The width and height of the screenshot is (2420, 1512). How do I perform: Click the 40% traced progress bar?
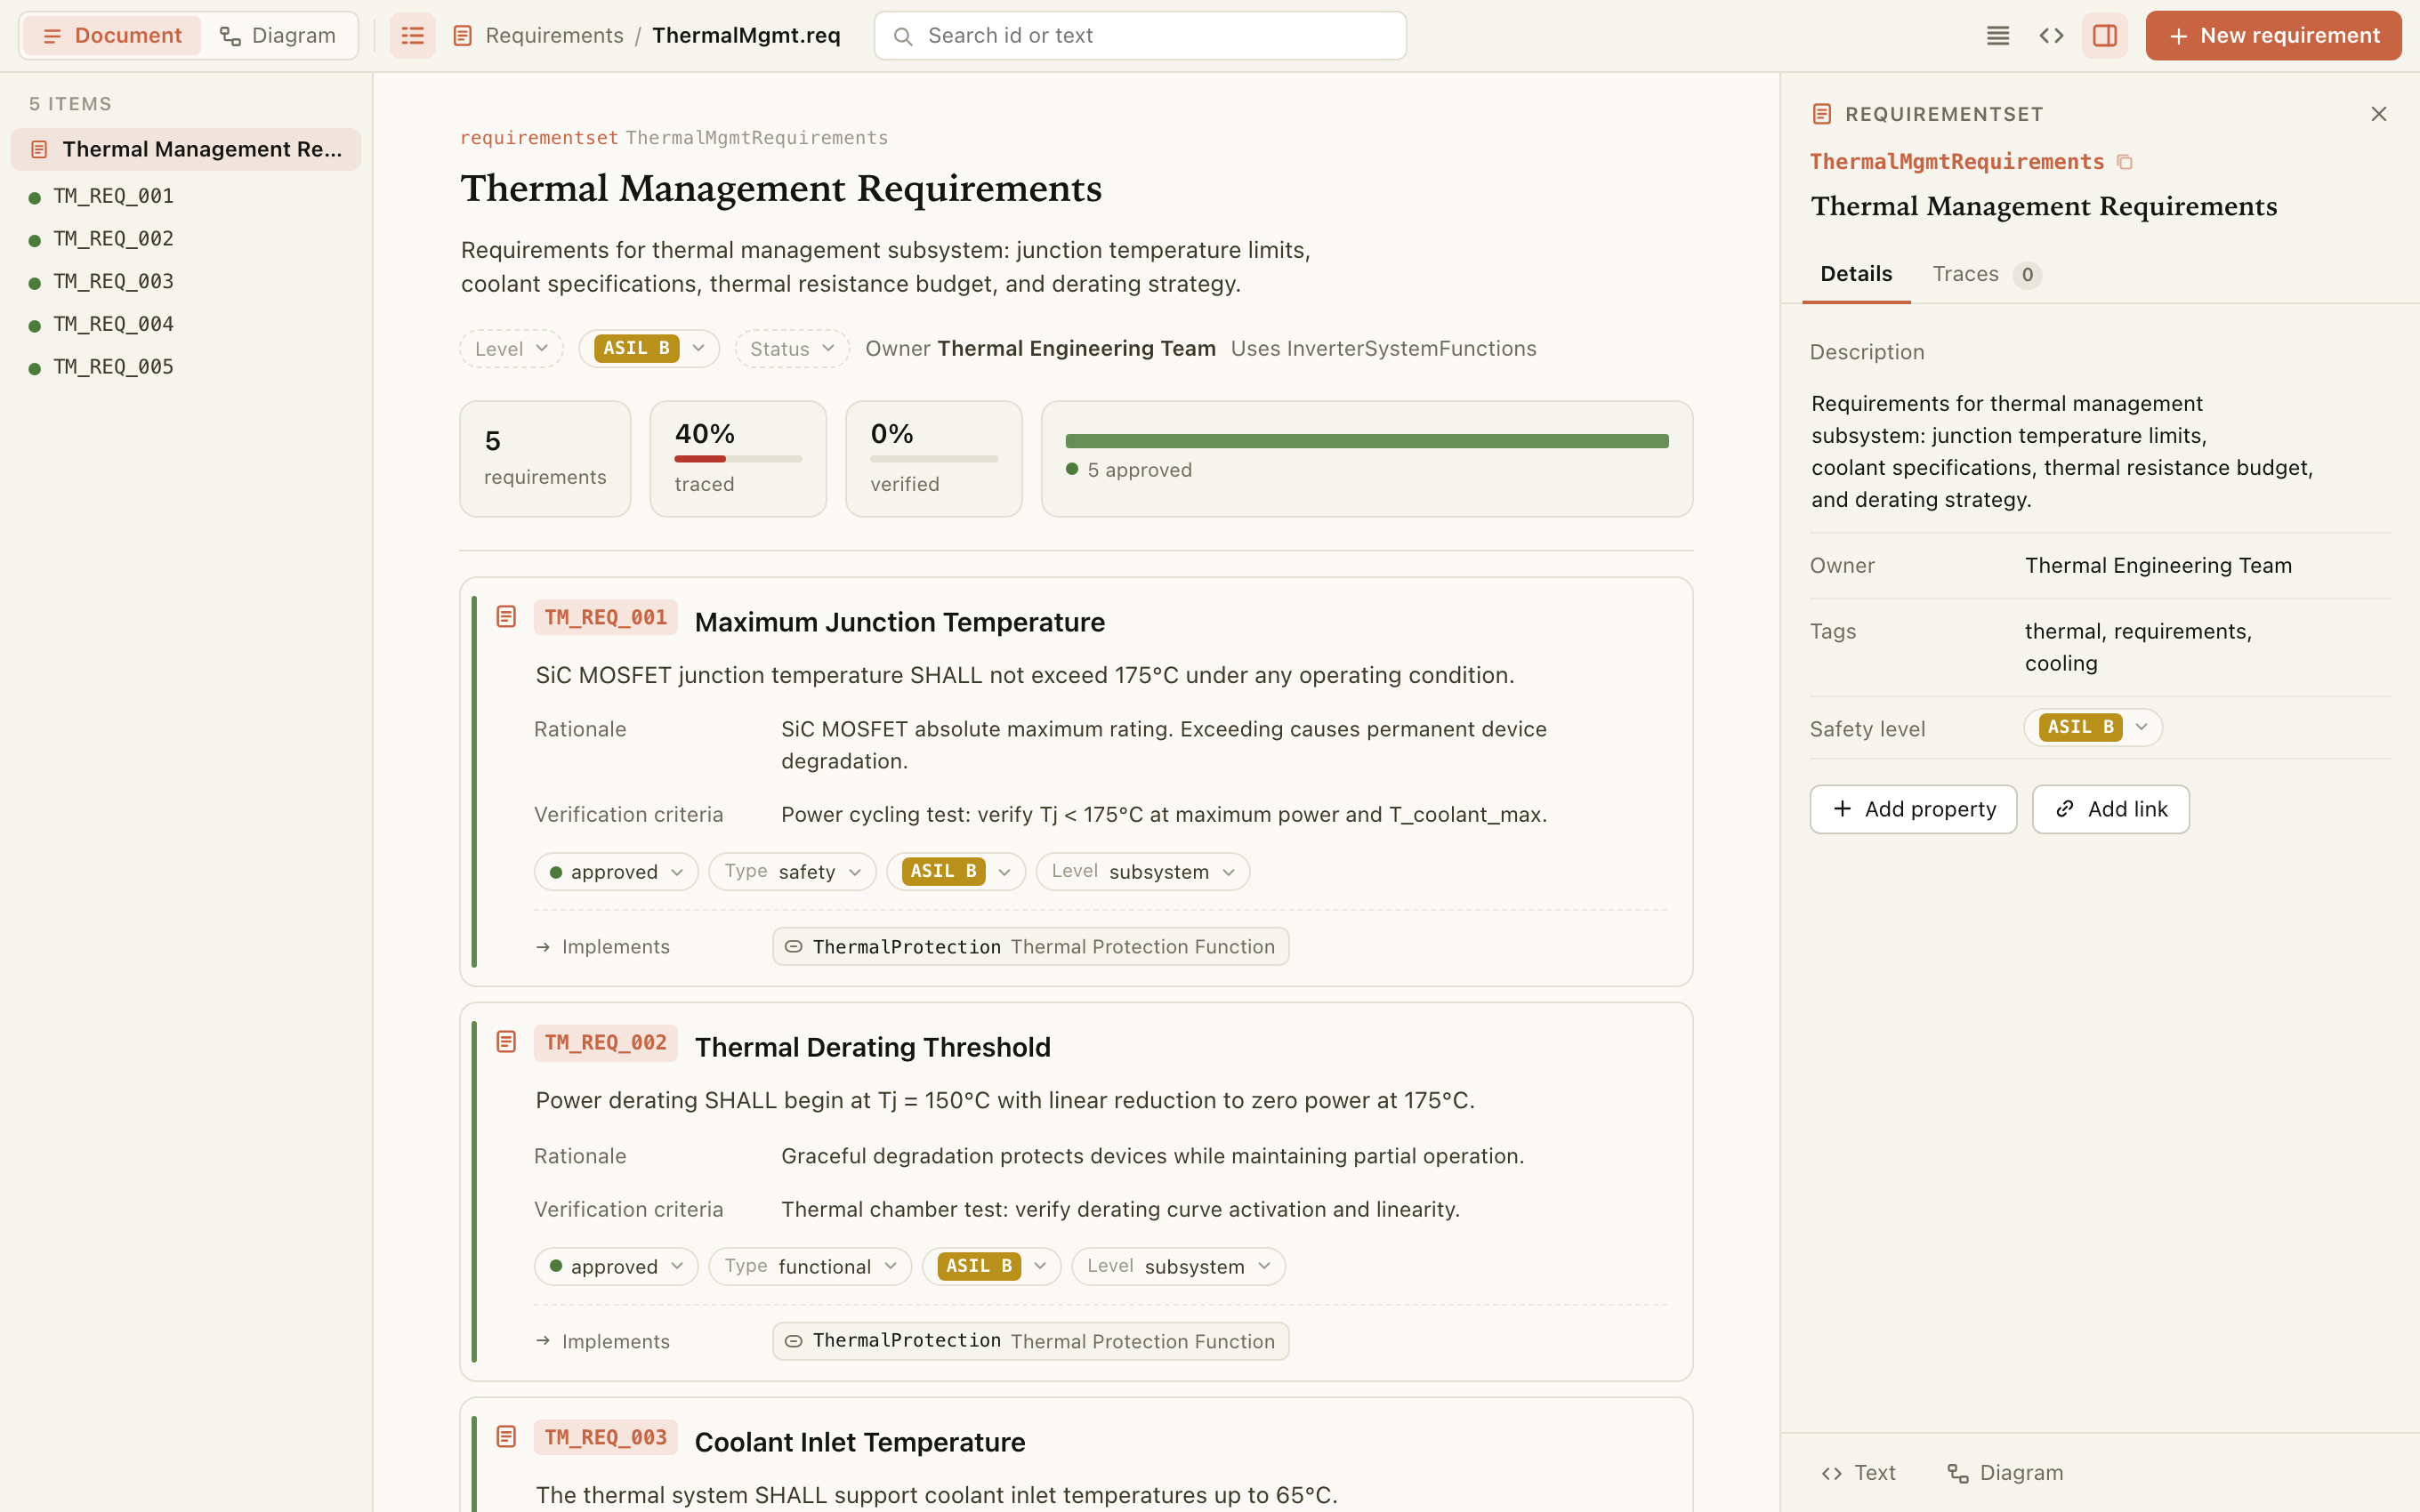pyautogui.click(x=738, y=459)
